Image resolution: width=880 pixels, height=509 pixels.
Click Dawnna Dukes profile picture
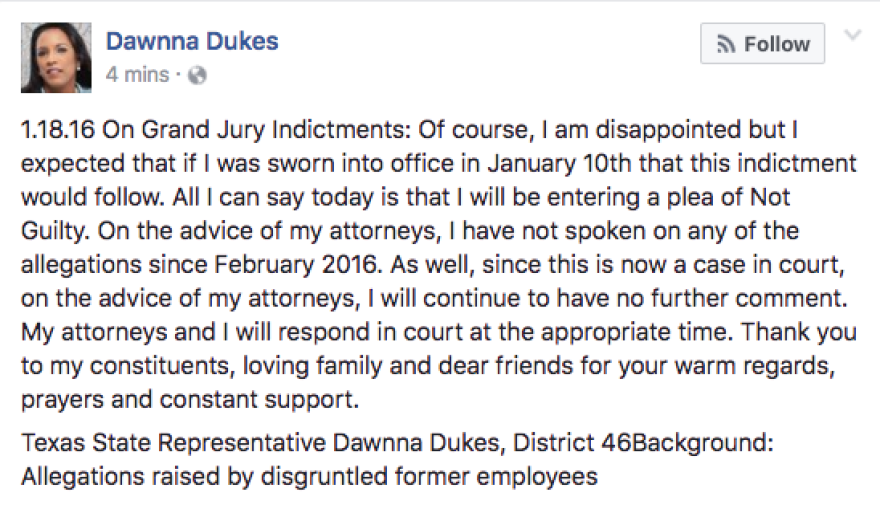56,58
